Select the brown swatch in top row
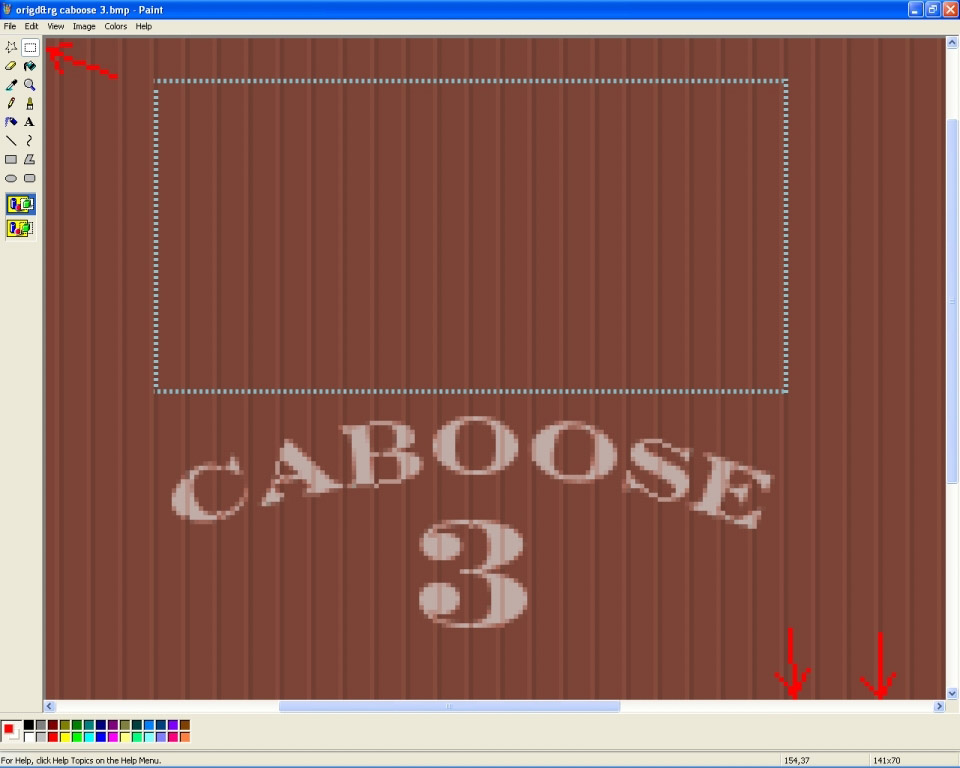 [185, 725]
